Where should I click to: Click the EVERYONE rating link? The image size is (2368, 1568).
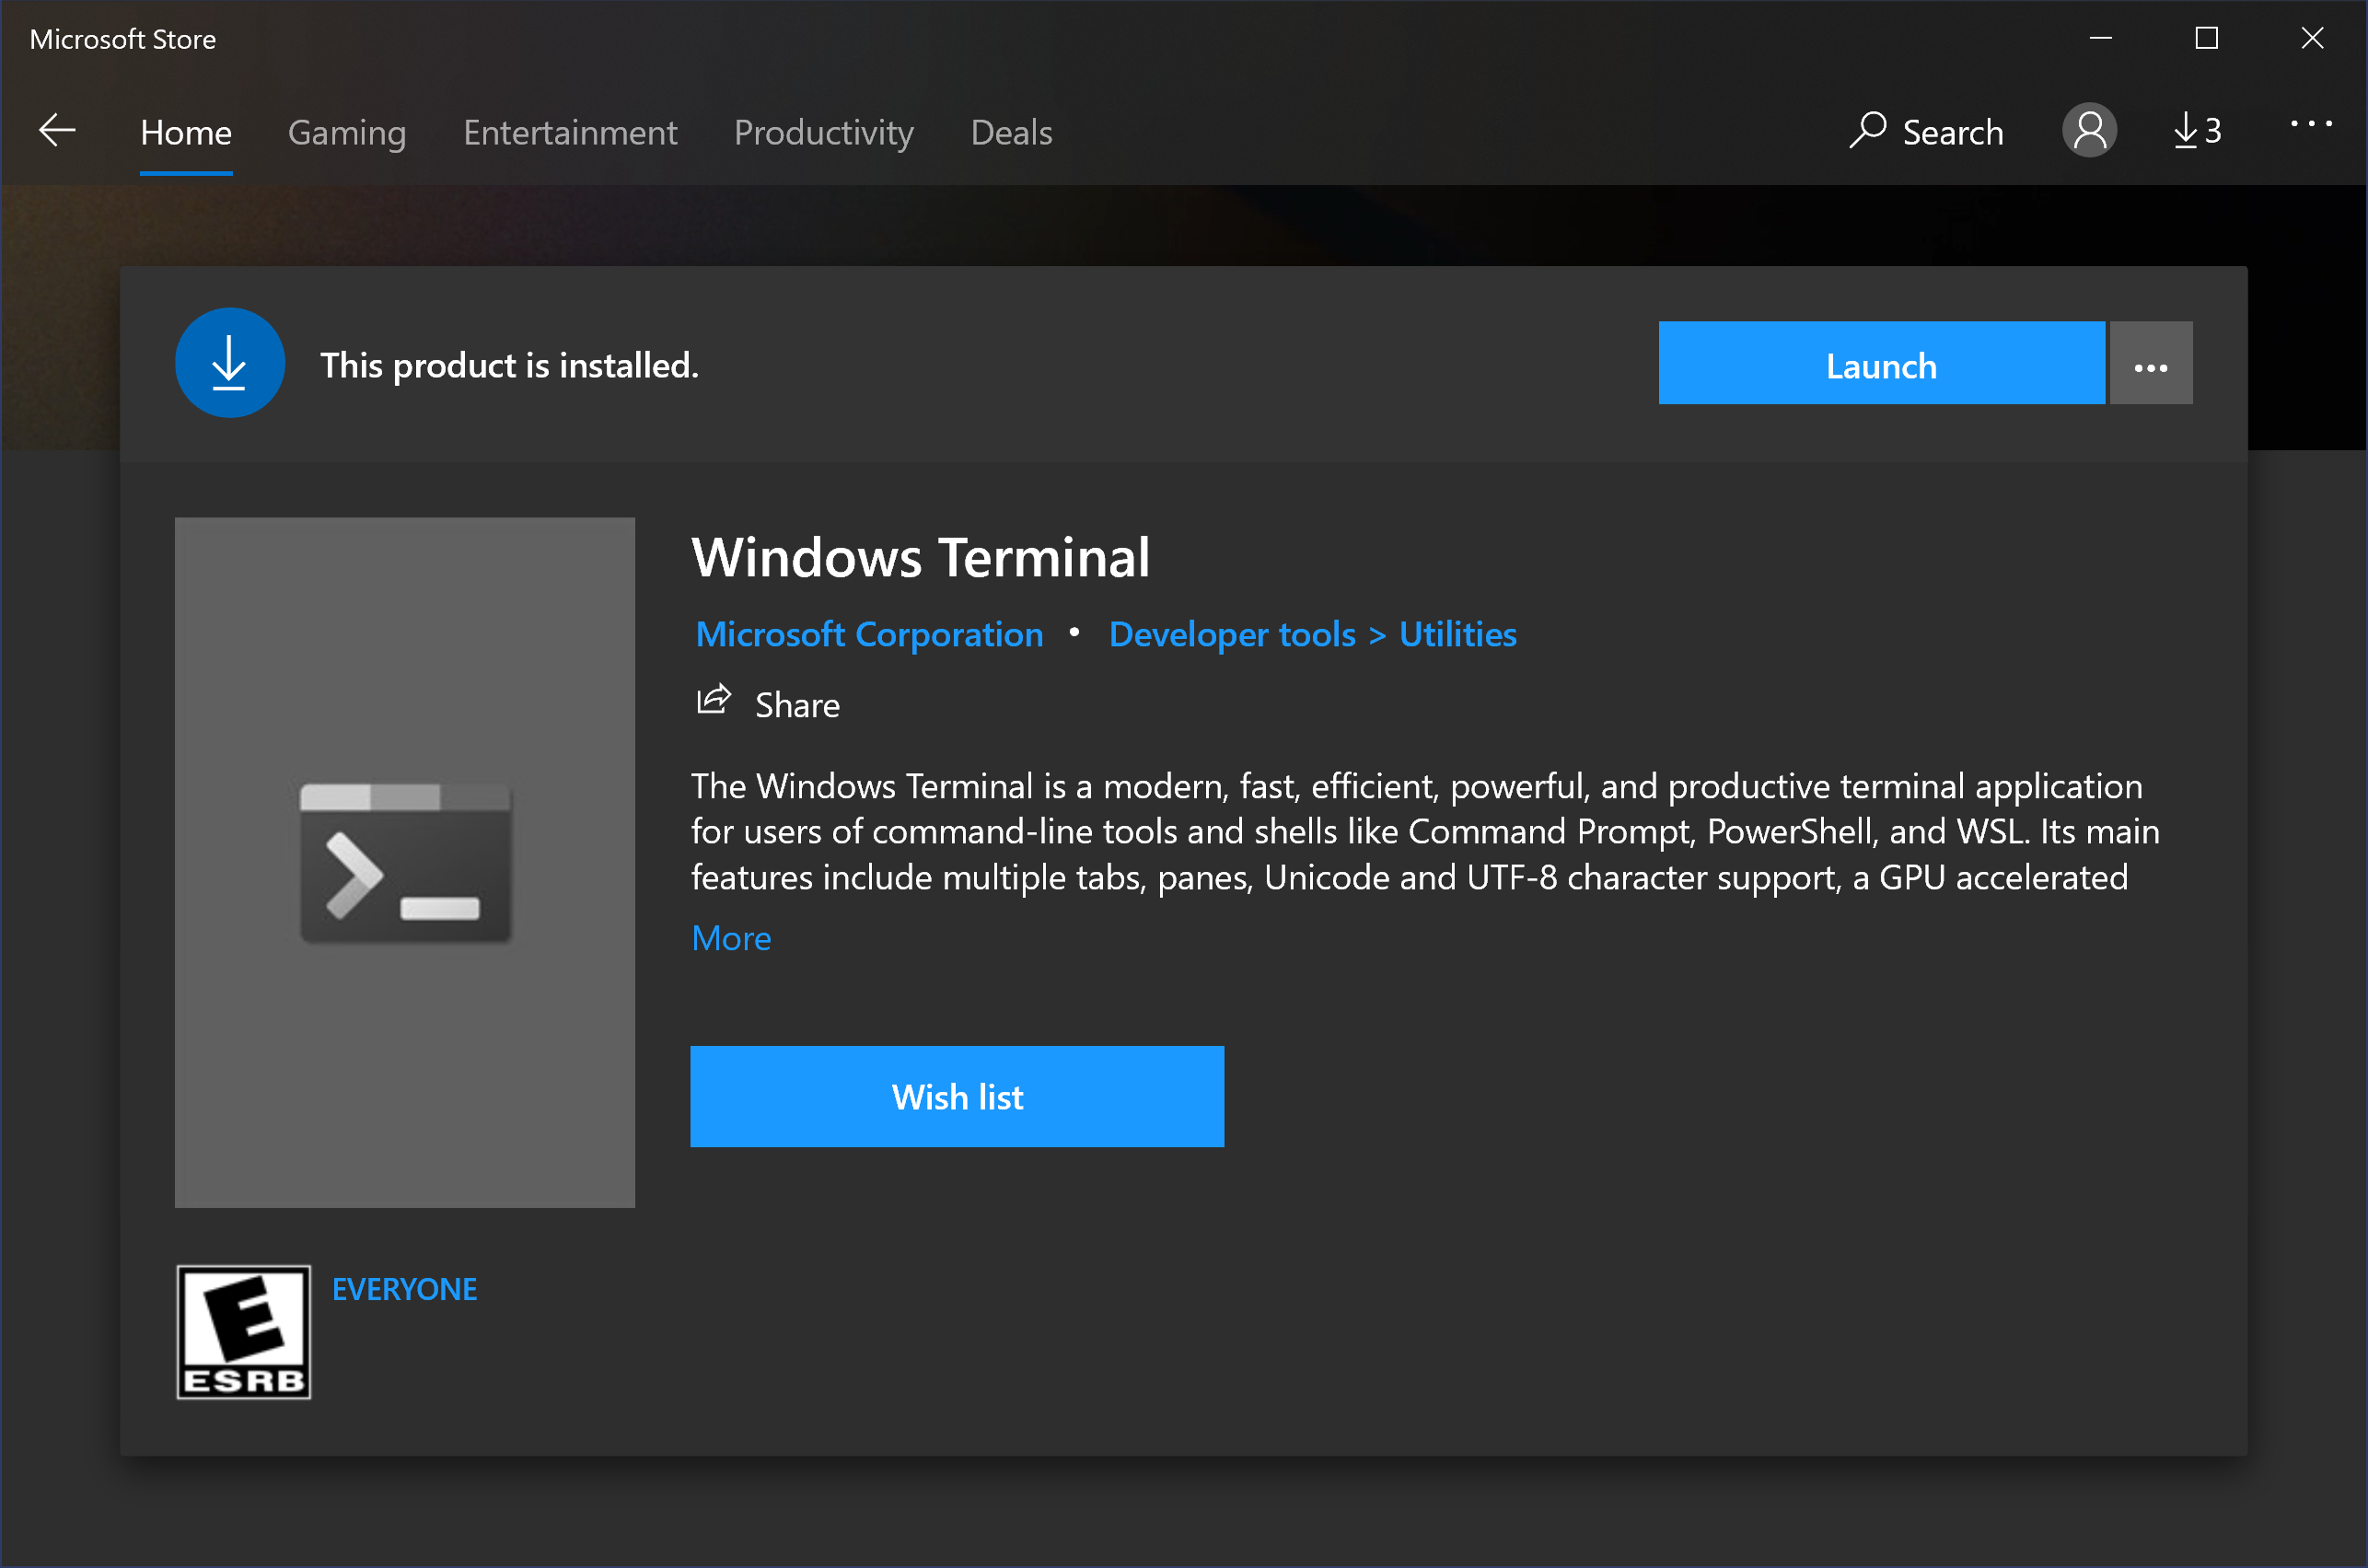click(x=404, y=1289)
